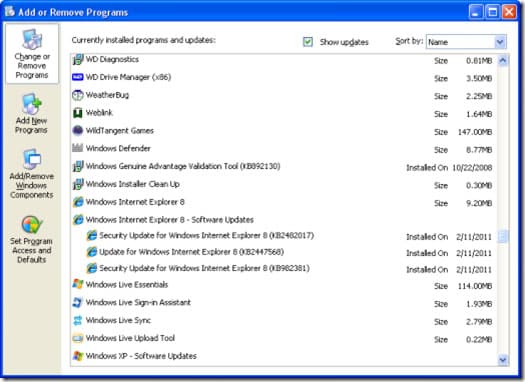
Task: Minimize the Add or Remove Programs window
Action: pyautogui.click(x=476, y=12)
